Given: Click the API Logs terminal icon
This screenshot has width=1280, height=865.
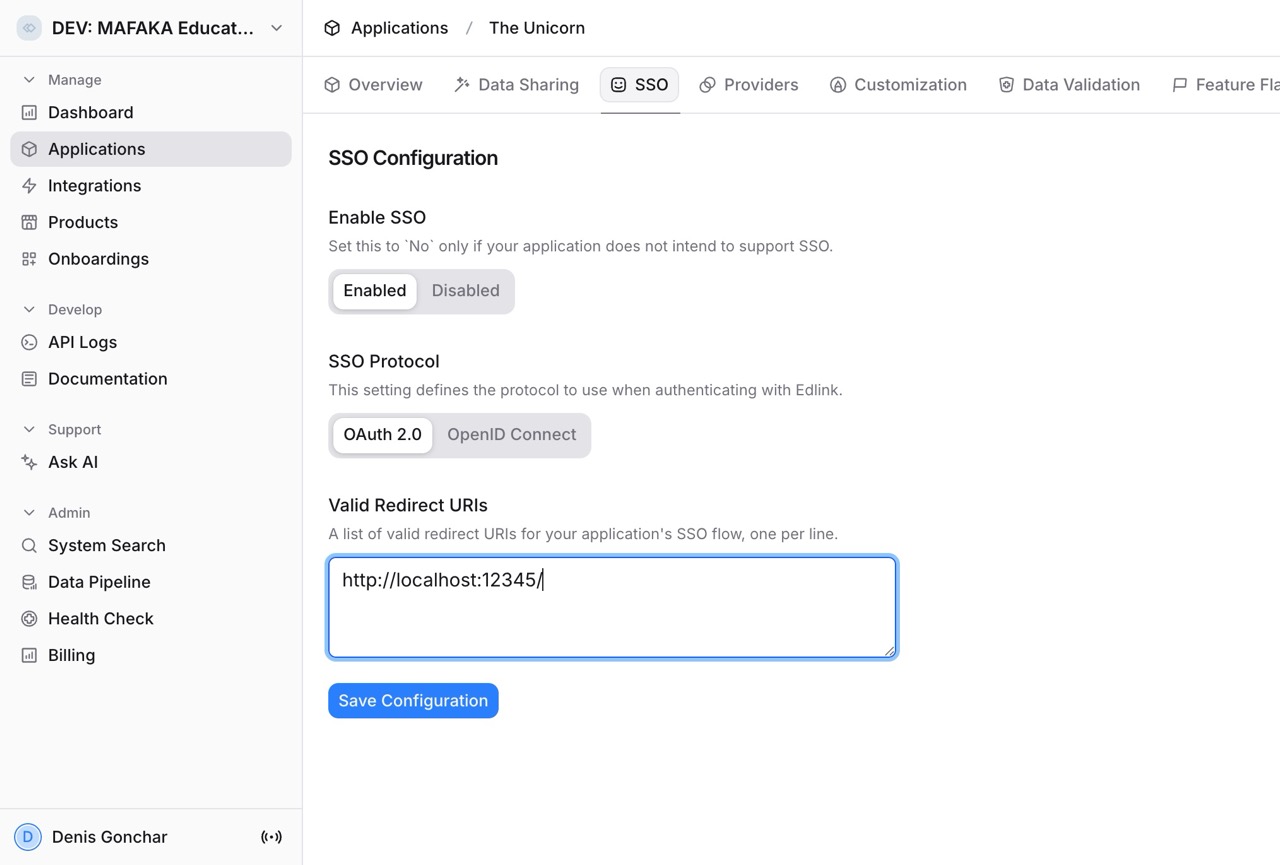Looking at the screenshot, I should pos(29,342).
